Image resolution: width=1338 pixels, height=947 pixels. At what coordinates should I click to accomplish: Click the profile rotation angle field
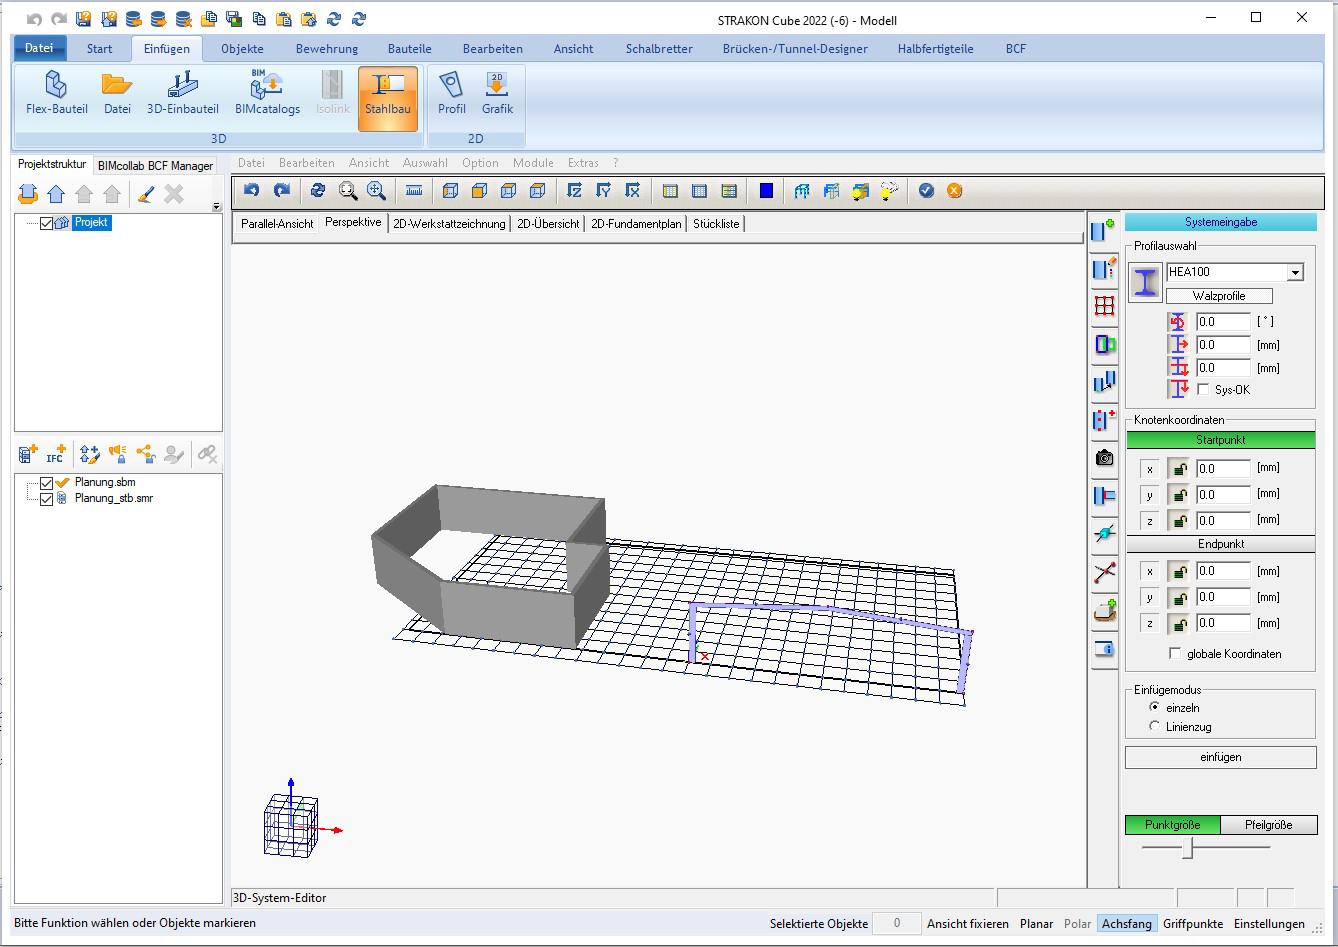pyautogui.click(x=1223, y=322)
